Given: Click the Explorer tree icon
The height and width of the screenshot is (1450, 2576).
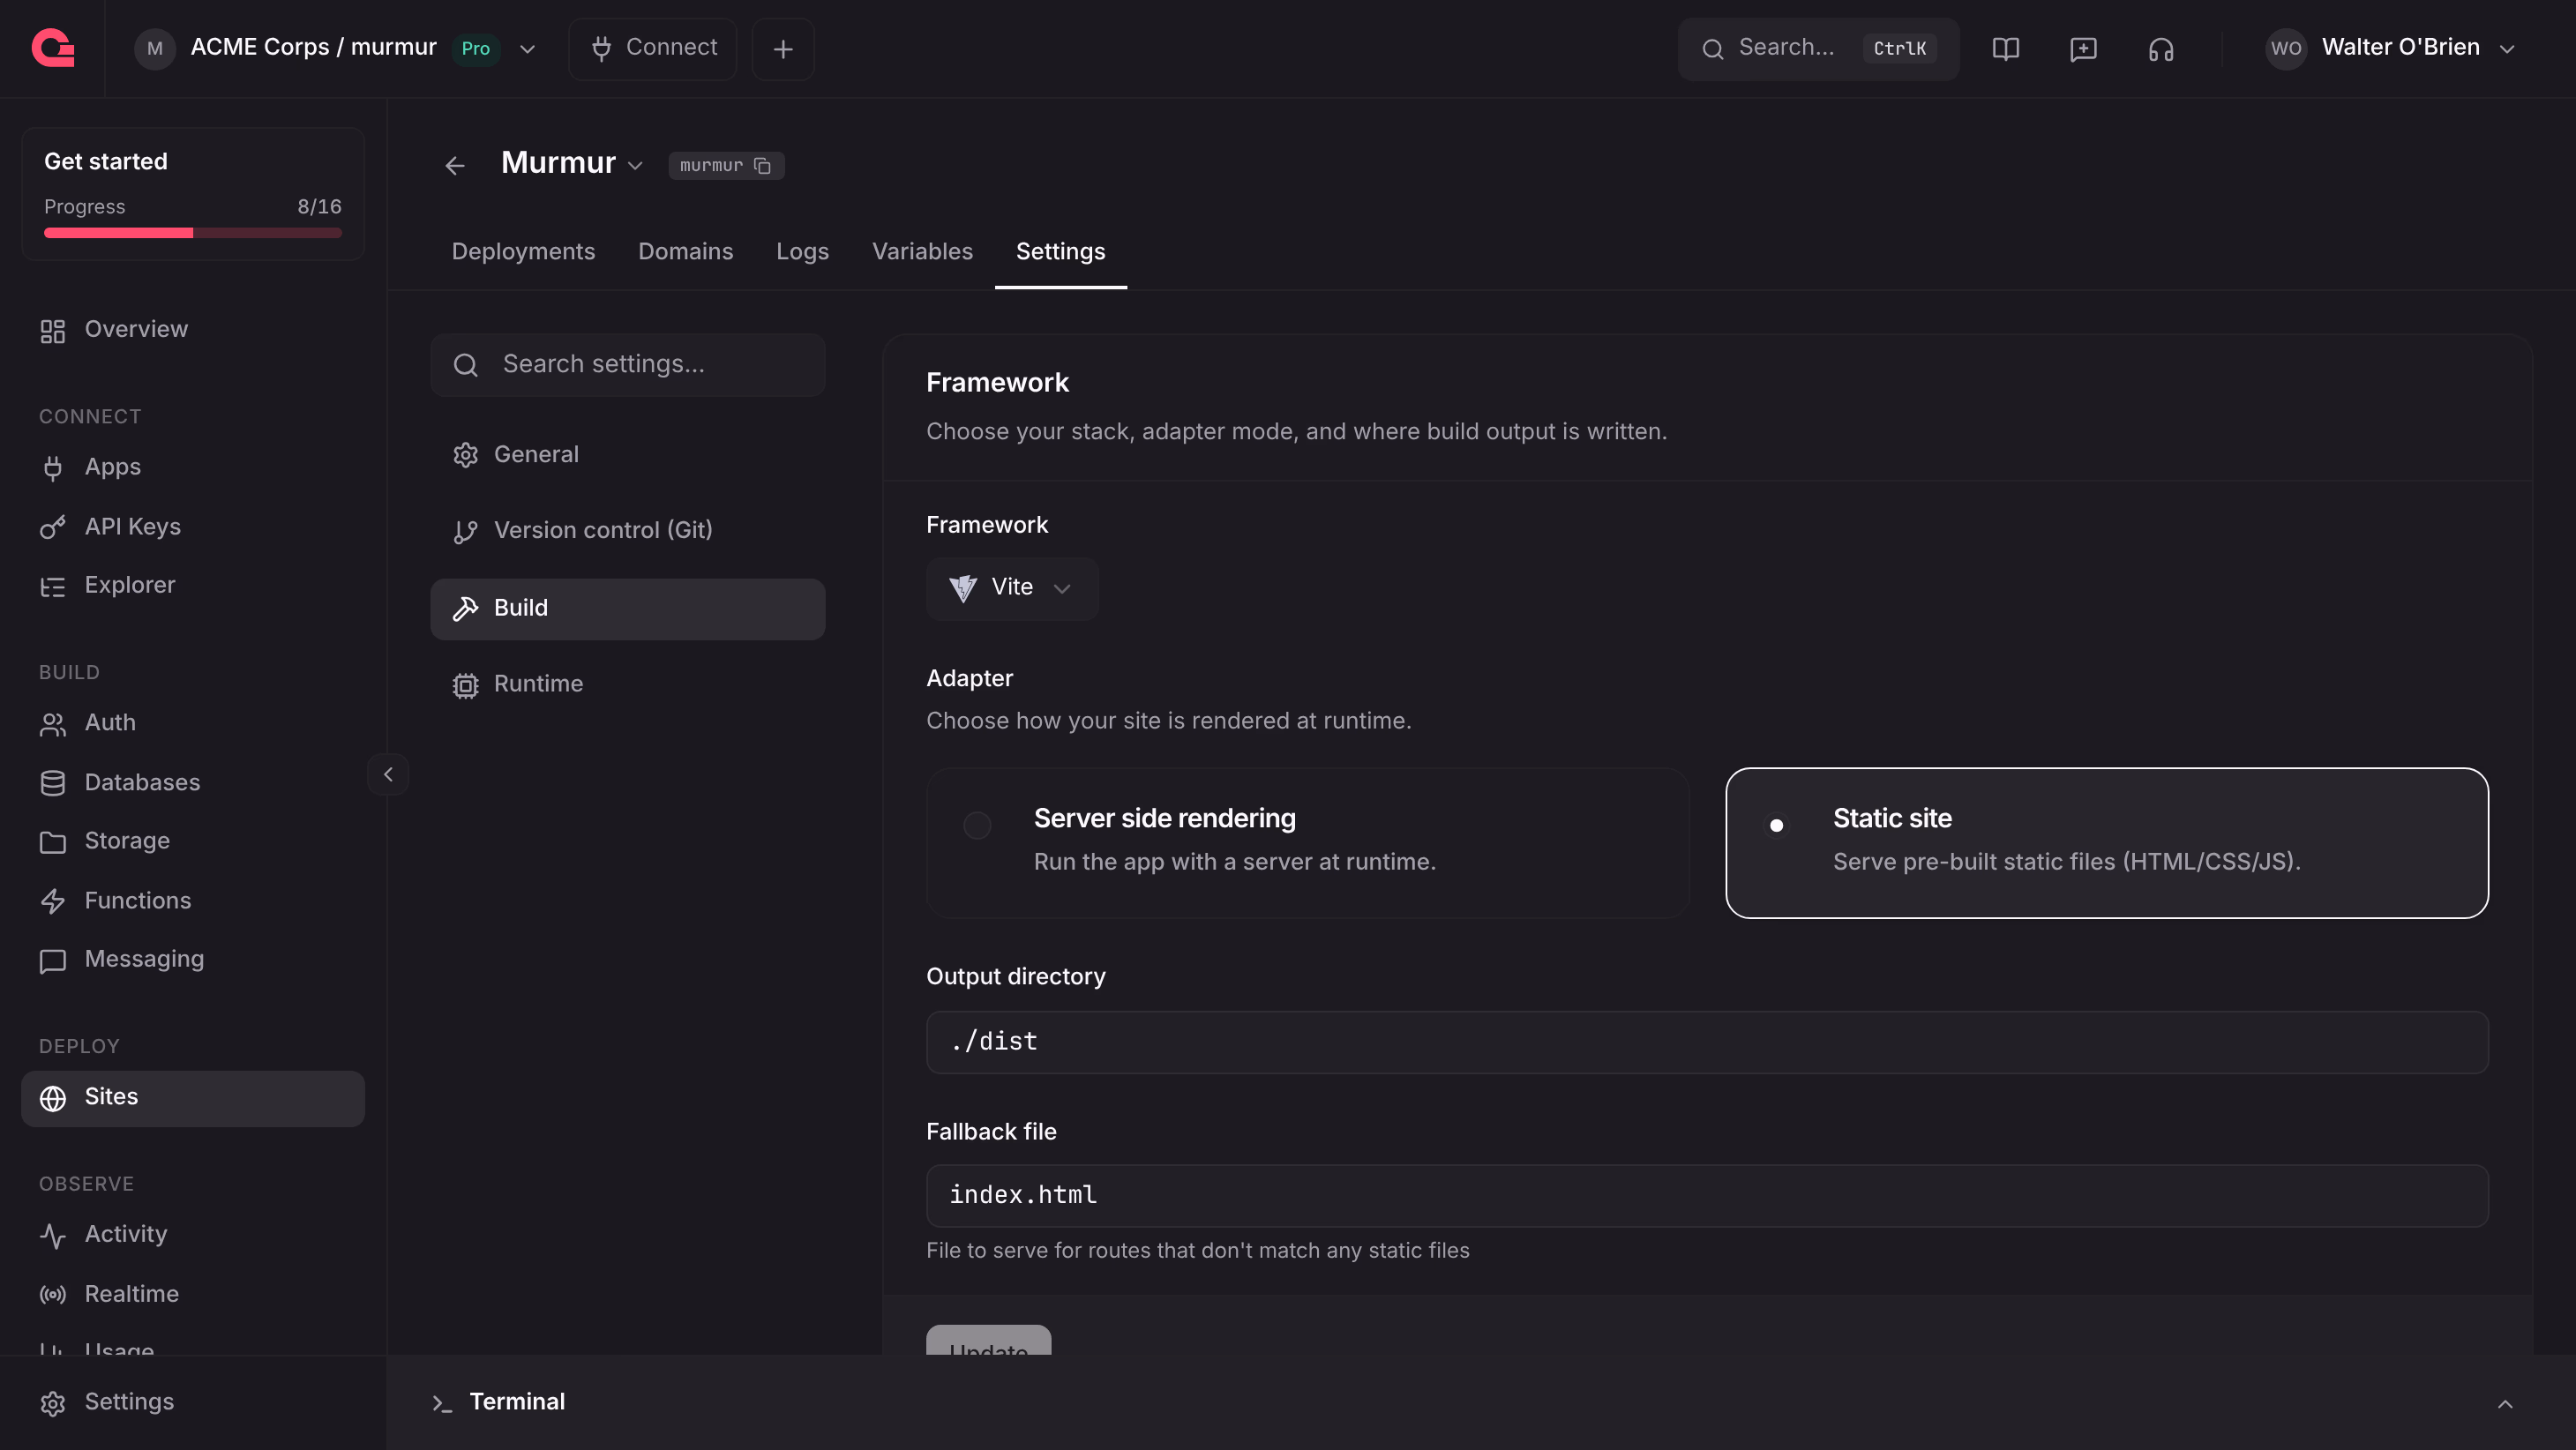Looking at the screenshot, I should (x=53, y=586).
